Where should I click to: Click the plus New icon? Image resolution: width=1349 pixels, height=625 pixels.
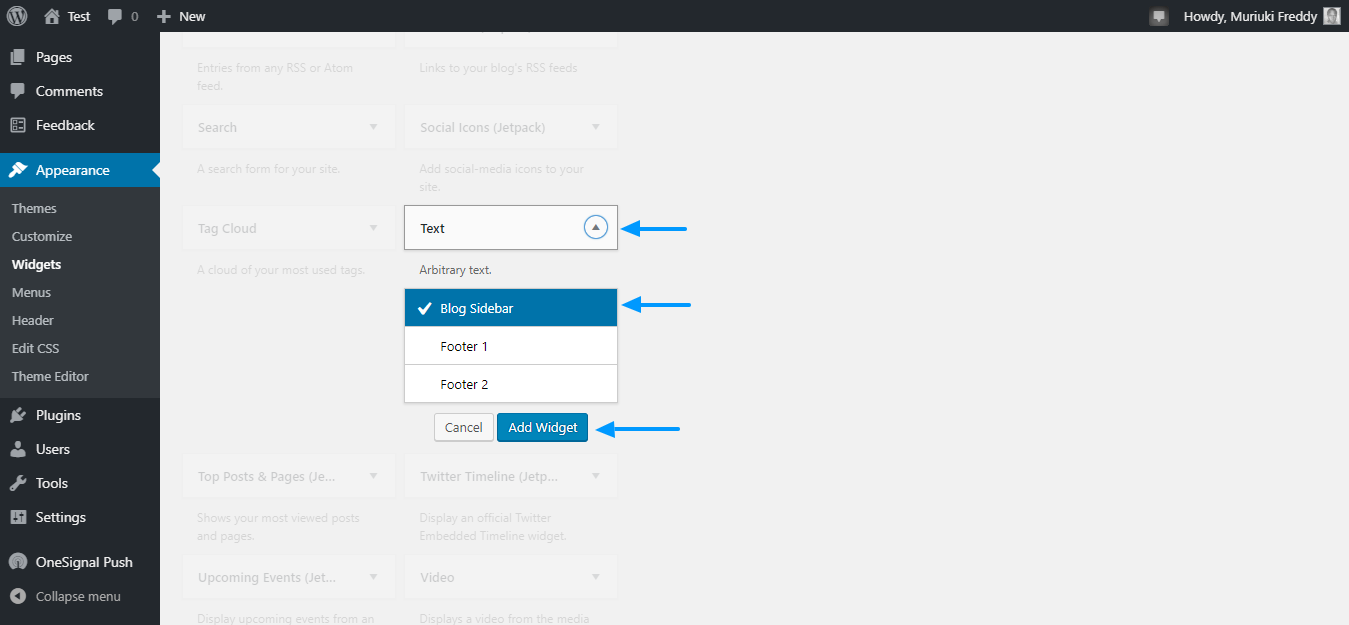(x=164, y=16)
